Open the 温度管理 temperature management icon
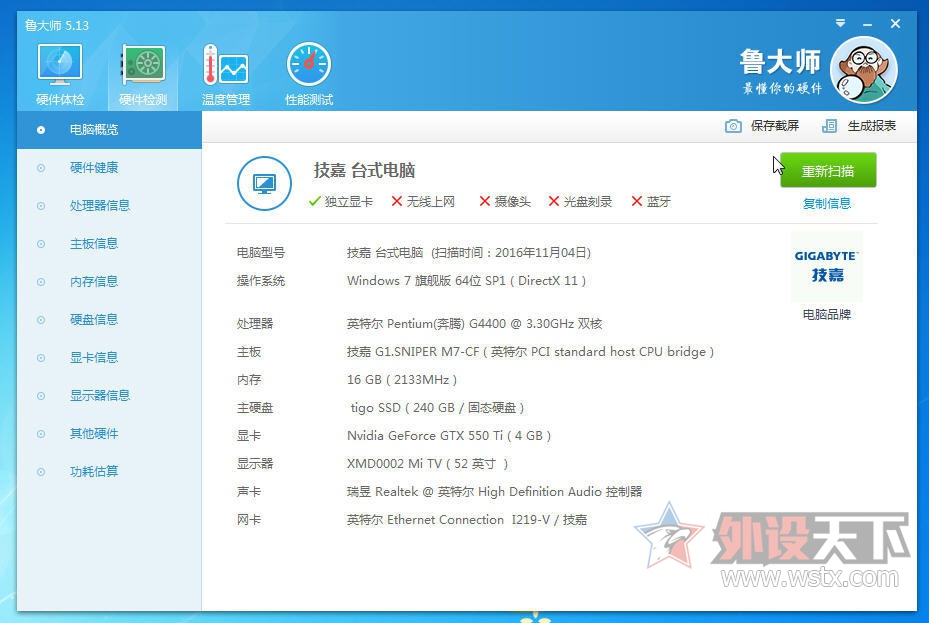The height and width of the screenshot is (623, 929). point(226,75)
